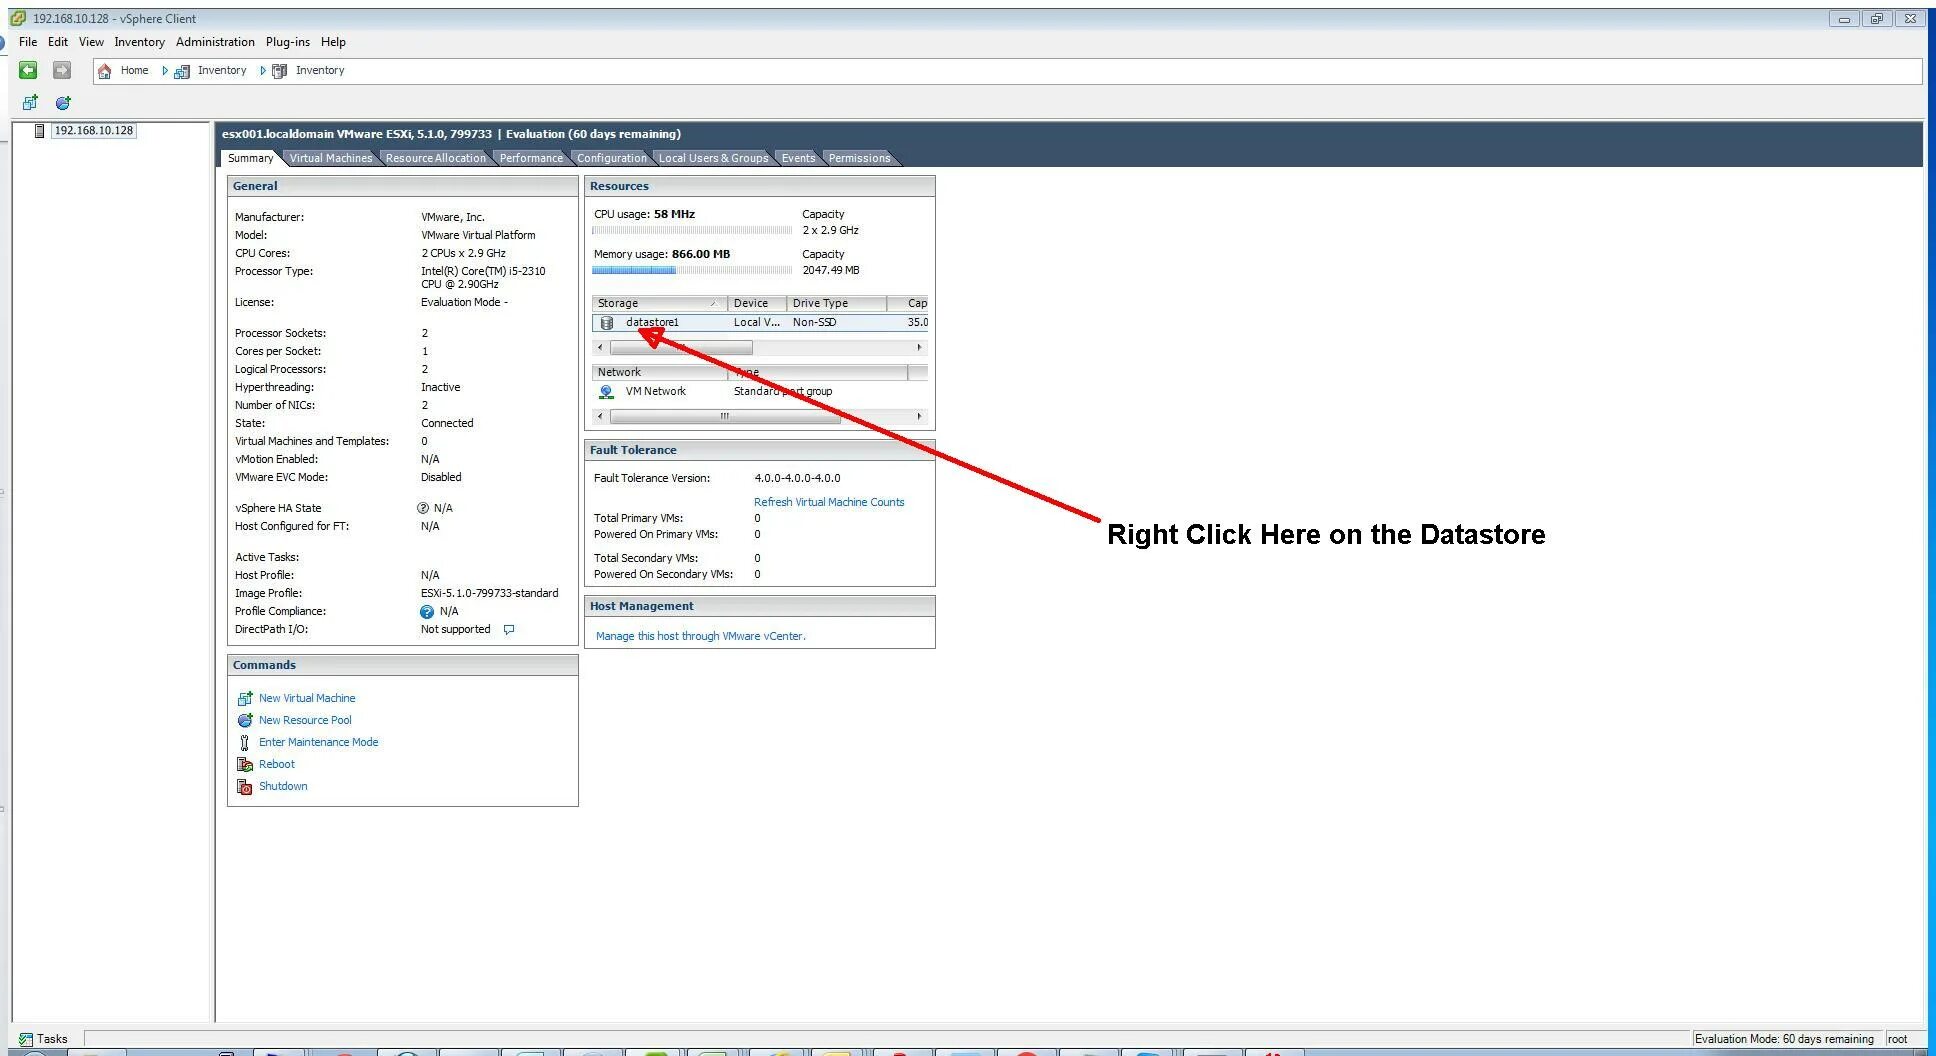Switch to the Events tab
Image resolution: width=1936 pixels, height=1056 pixels.
798,158
